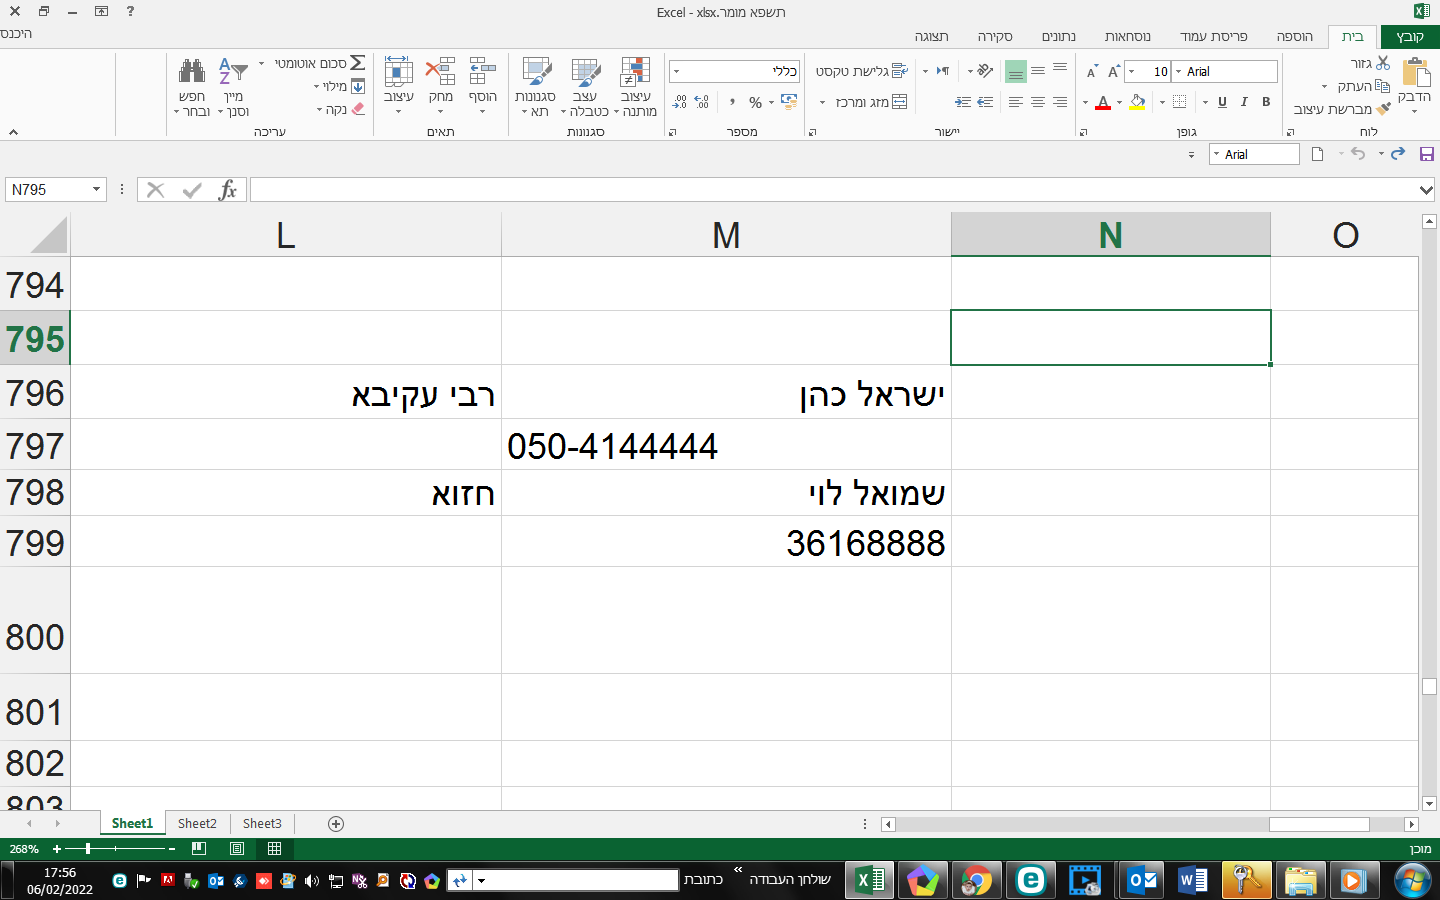Switch to the Data (נתונים) tab
Image resolution: width=1440 pixels, height=900 pixels.
coord(1059,36)
